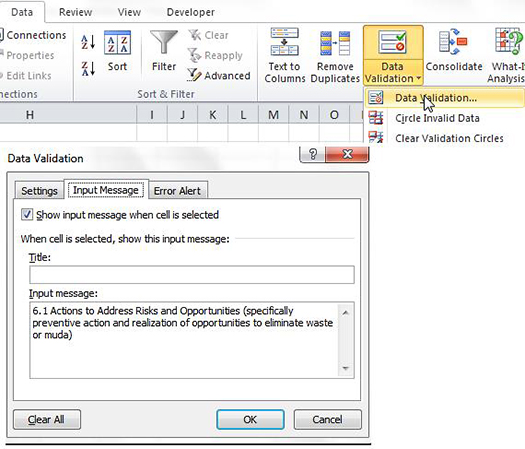Click the dialog help question mark button
Screen dimensions: 525x449
click(313, 154)
